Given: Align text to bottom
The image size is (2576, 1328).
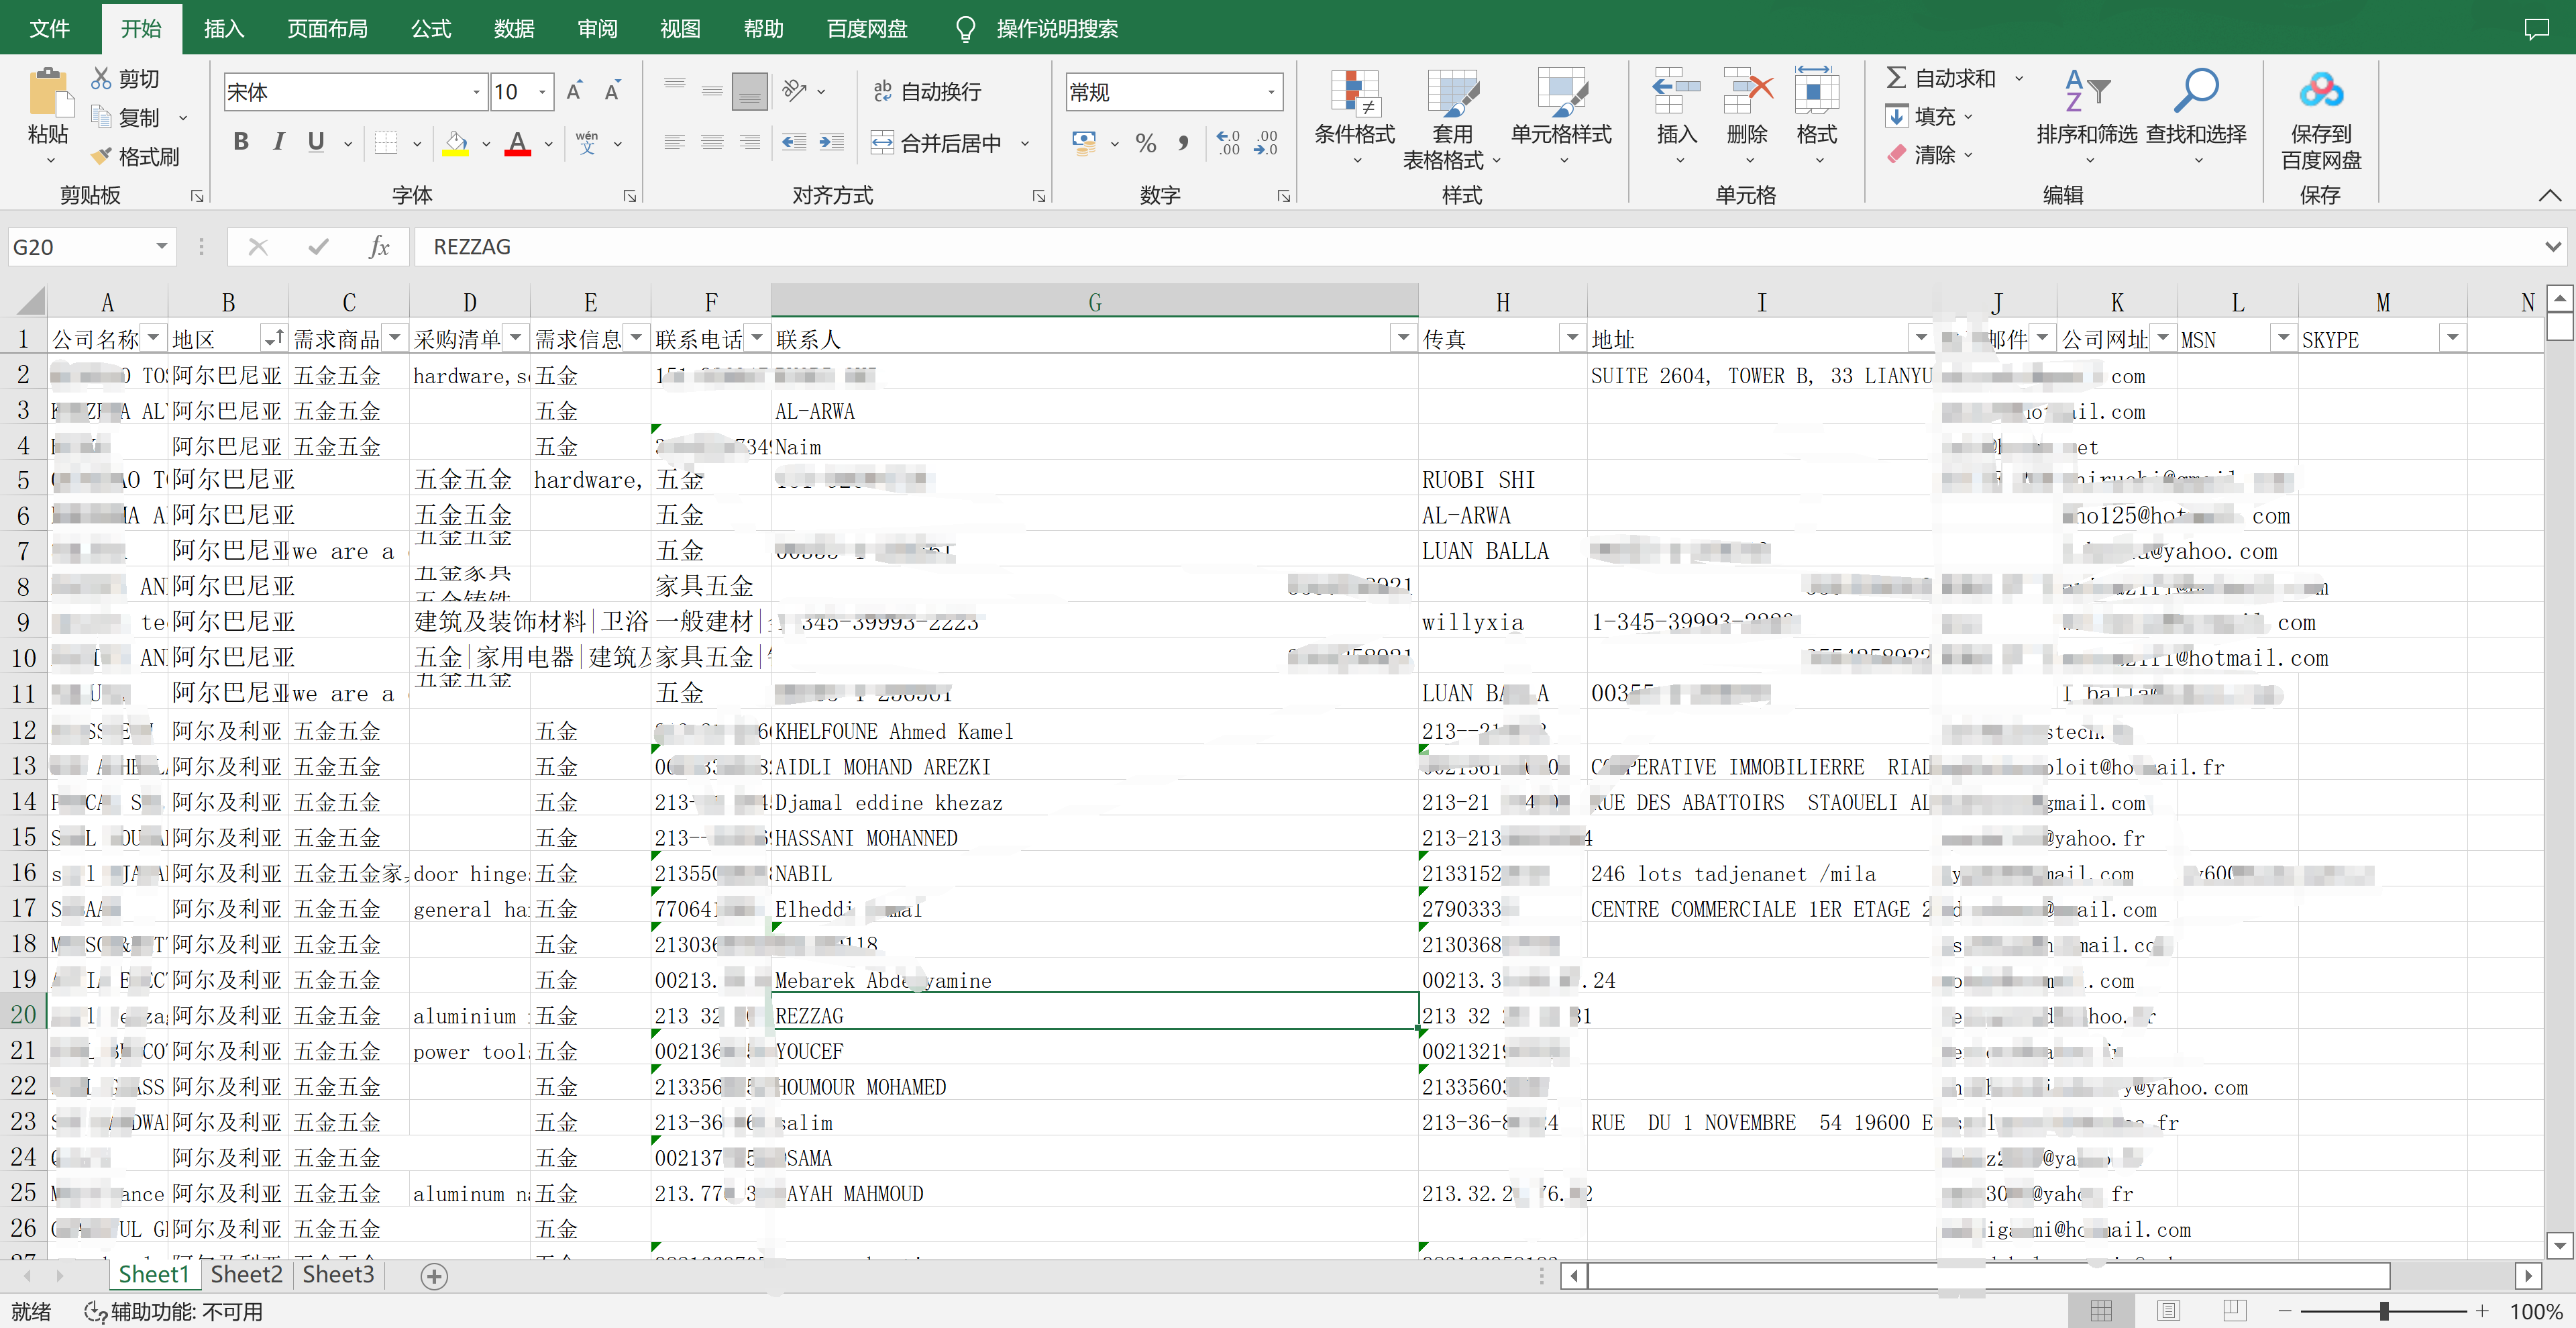Looking at the screenshot, I should coord(749,91).
